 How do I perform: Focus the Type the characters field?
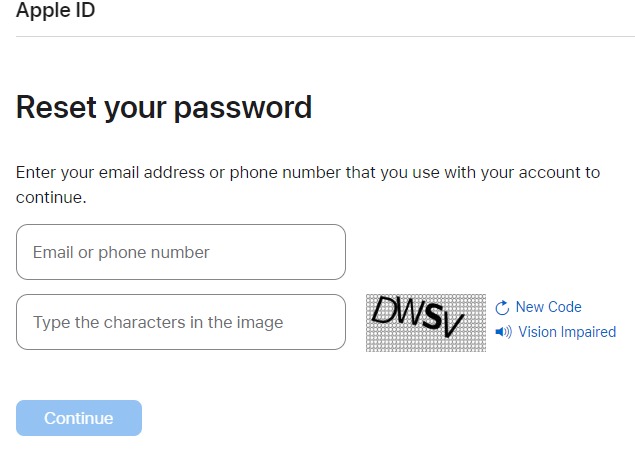pyautogui.click(x=181, y=322)
